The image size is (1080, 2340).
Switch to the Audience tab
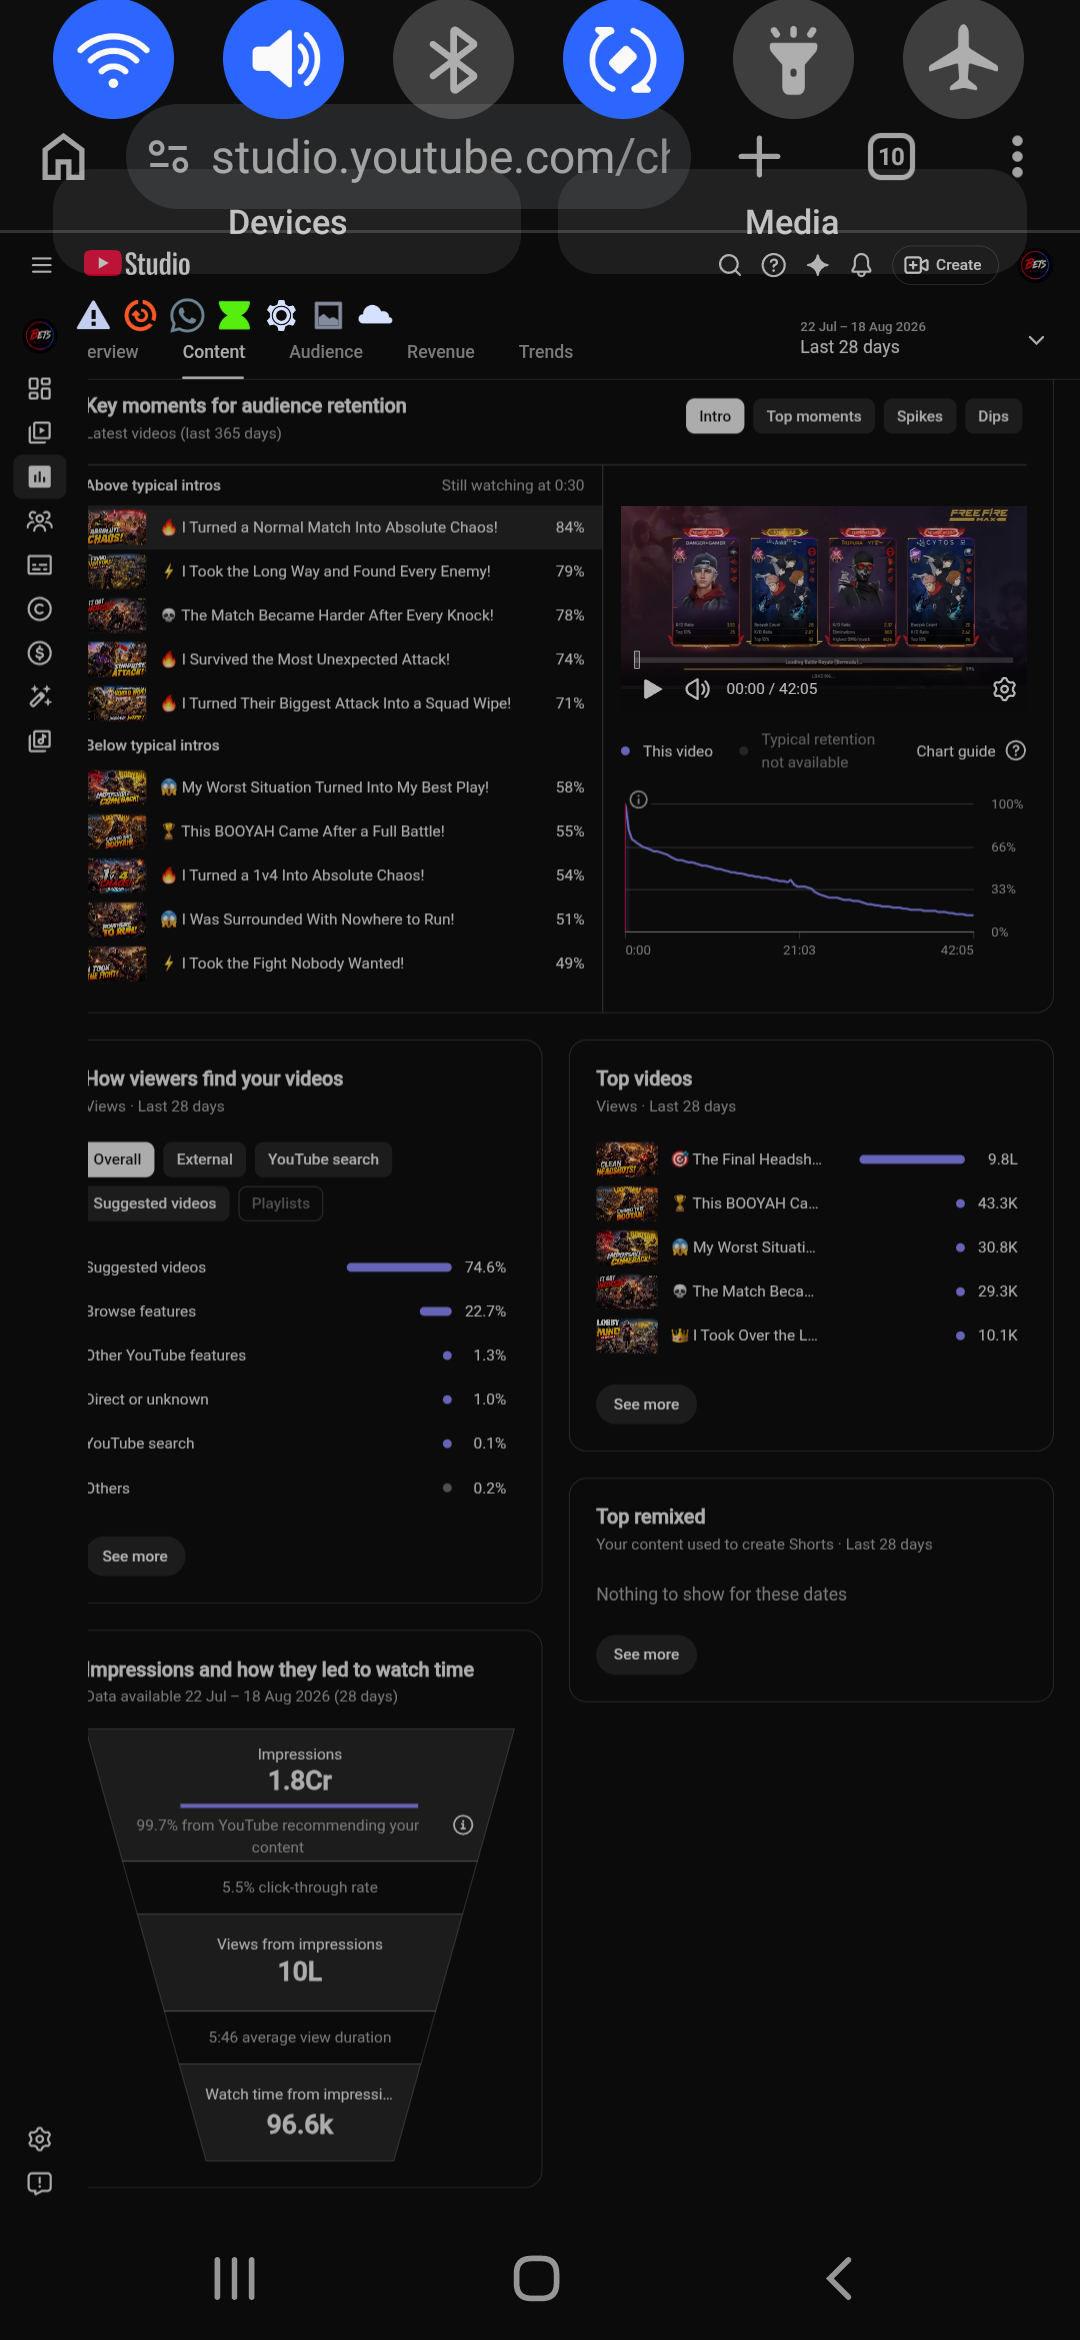tap(326, 352)
